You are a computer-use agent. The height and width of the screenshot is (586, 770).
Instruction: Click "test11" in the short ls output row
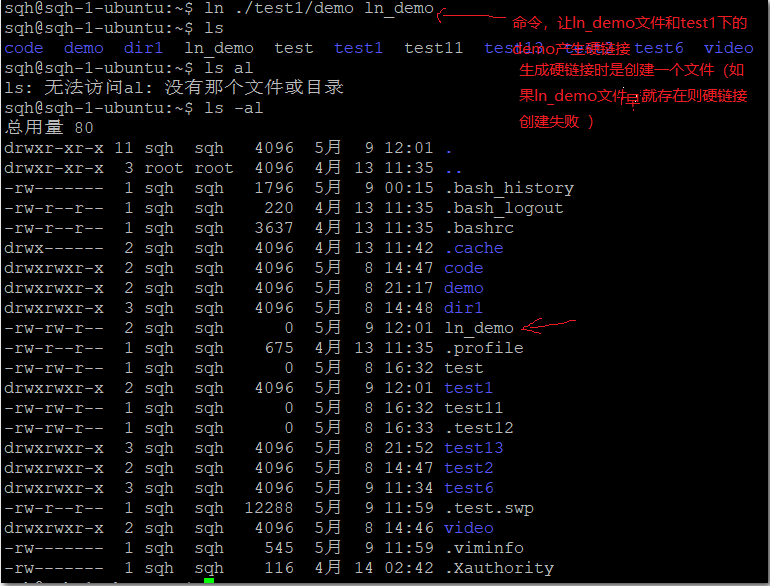(434, 48)
